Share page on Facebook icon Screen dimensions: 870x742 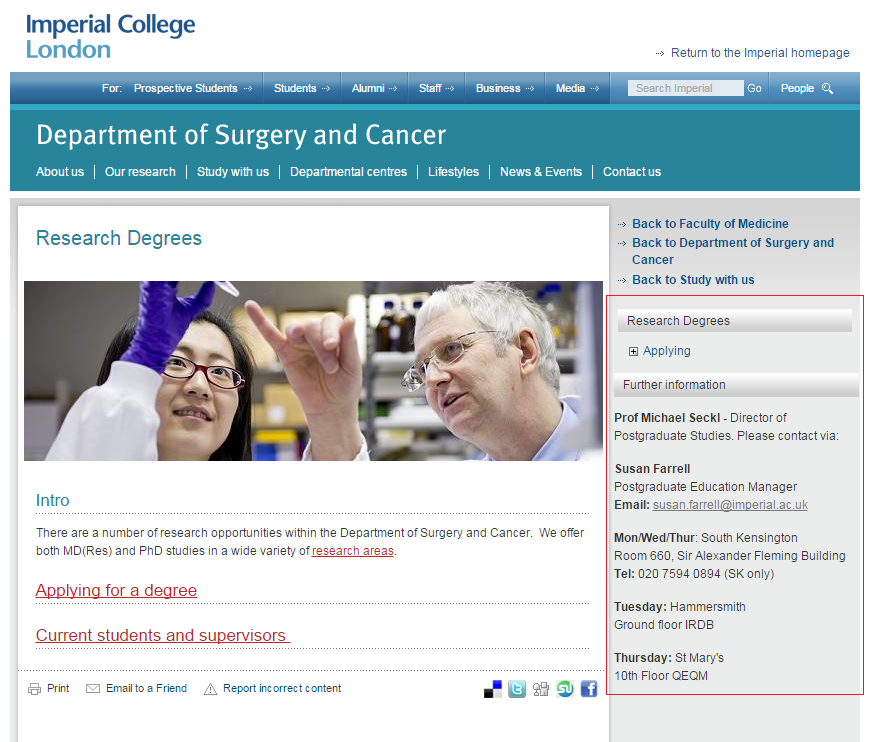pyautogui.click(x=589, y=689)
